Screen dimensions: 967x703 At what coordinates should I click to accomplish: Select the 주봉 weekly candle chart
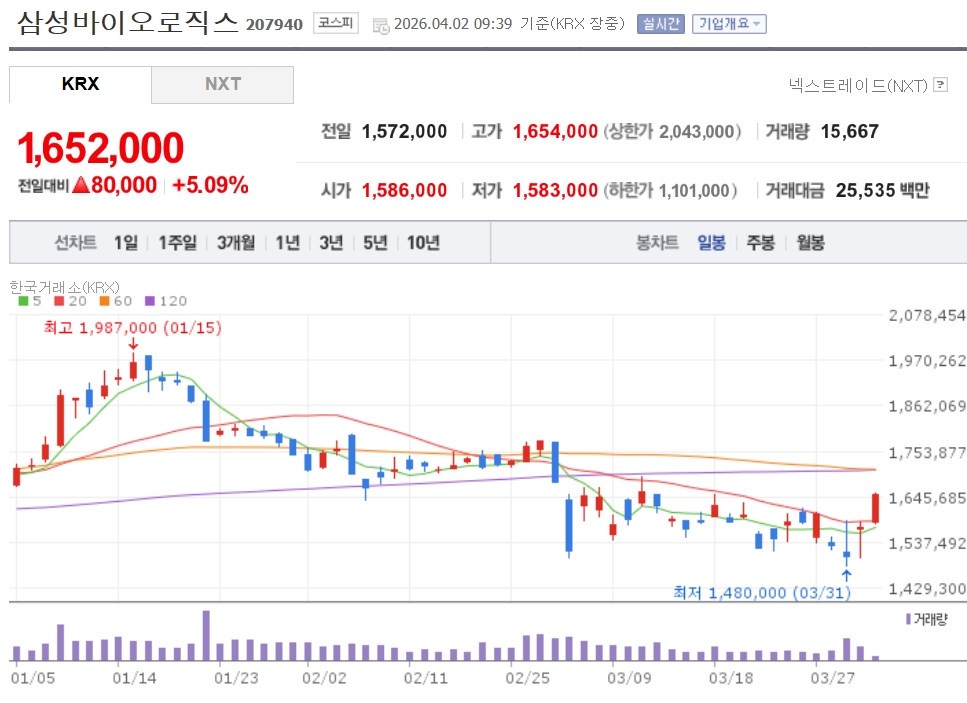click(x=761, y=242)
